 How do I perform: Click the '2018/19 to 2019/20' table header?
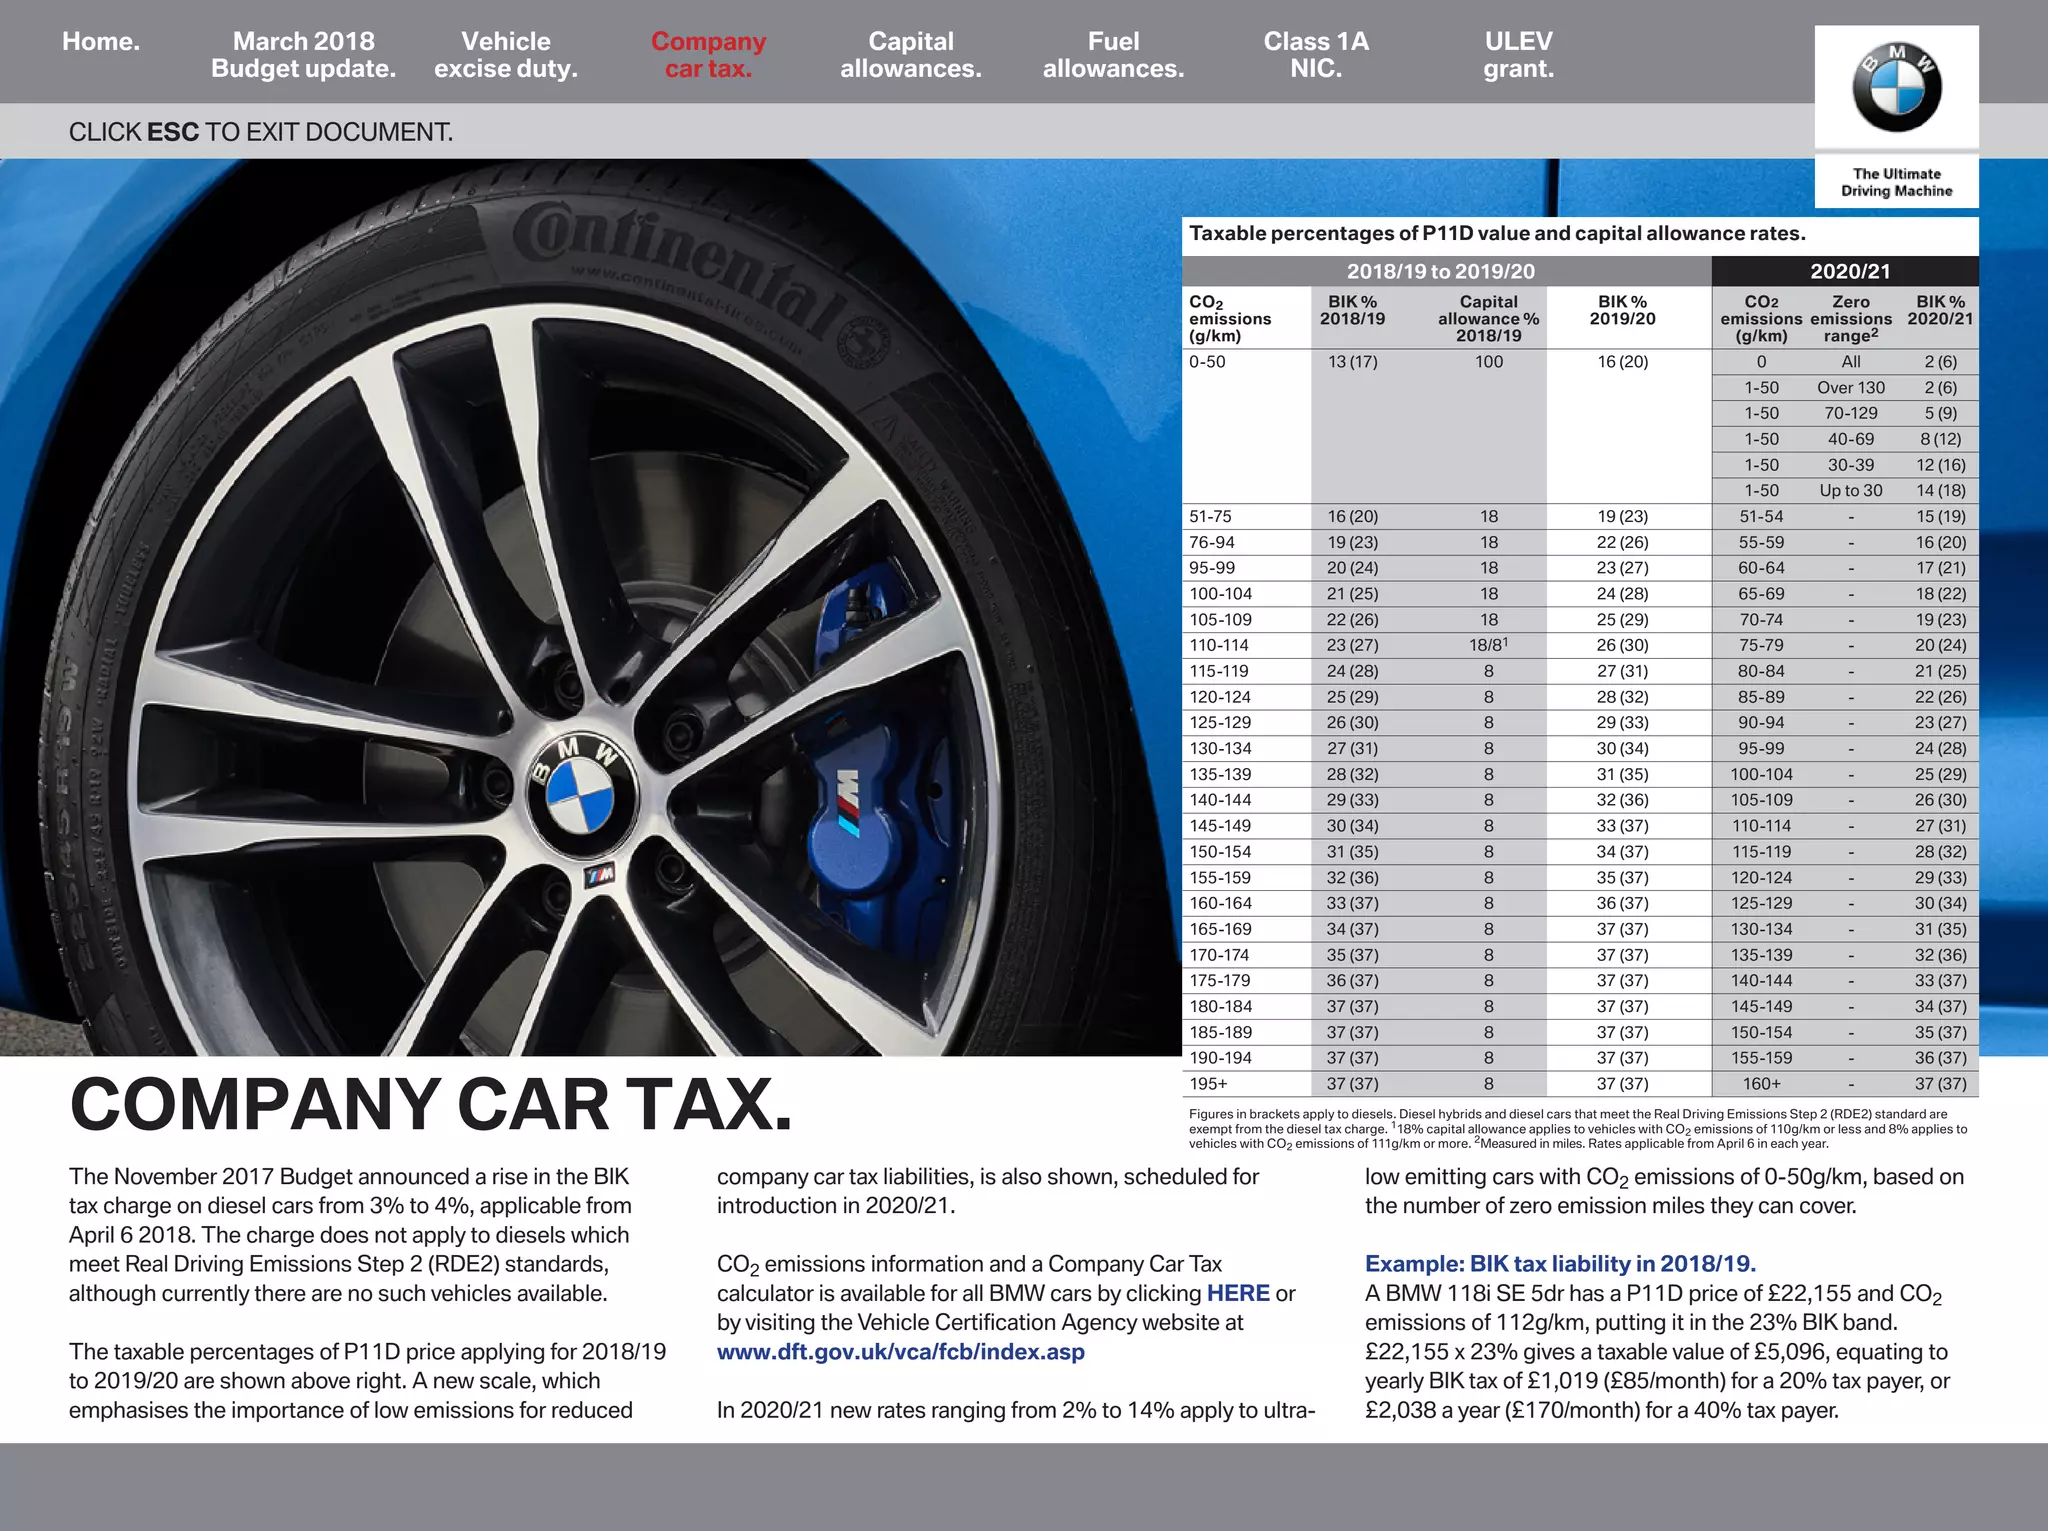click(1440, 271)
